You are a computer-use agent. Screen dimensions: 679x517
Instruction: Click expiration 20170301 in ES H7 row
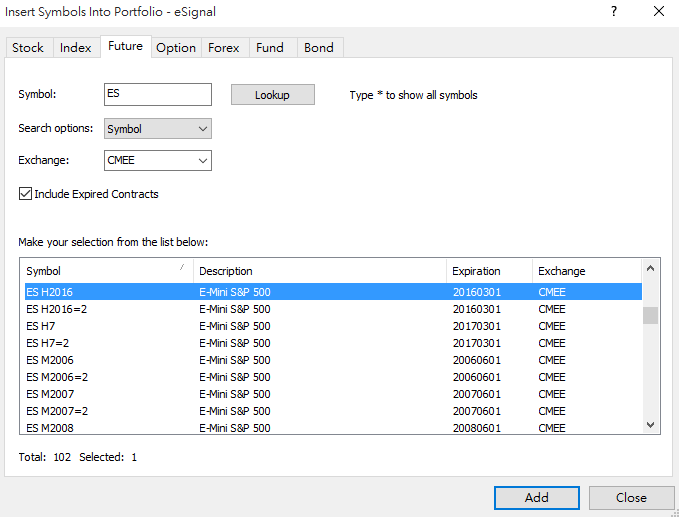477,326
